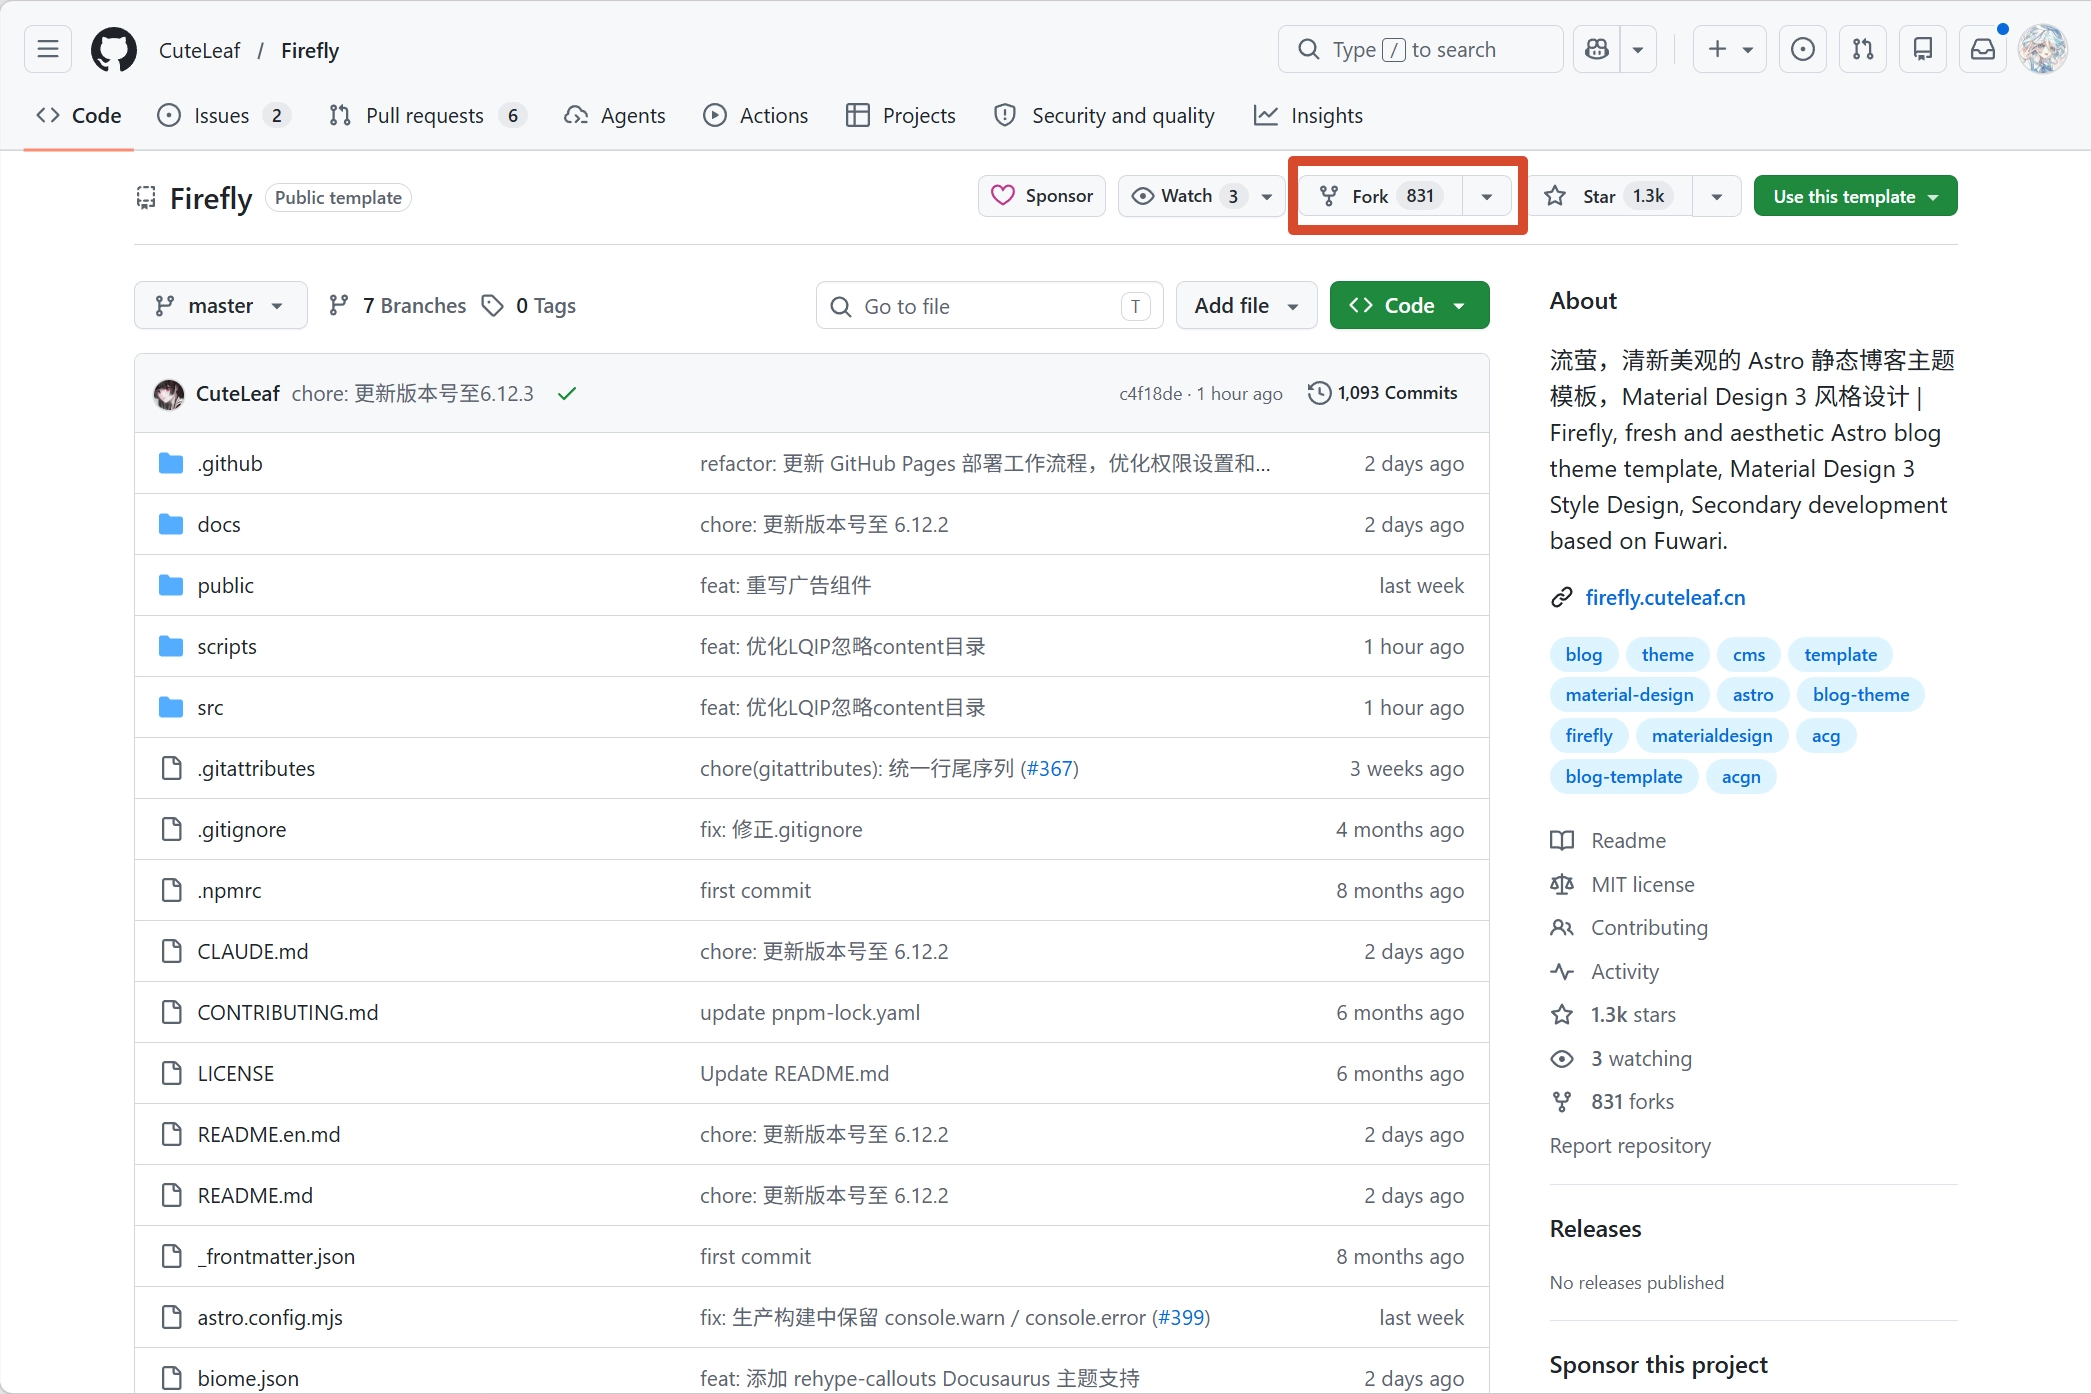Viewport: 2091px width, 1394px height.
Task: Open the CLAUDE.md file
Action: point(253,951)
